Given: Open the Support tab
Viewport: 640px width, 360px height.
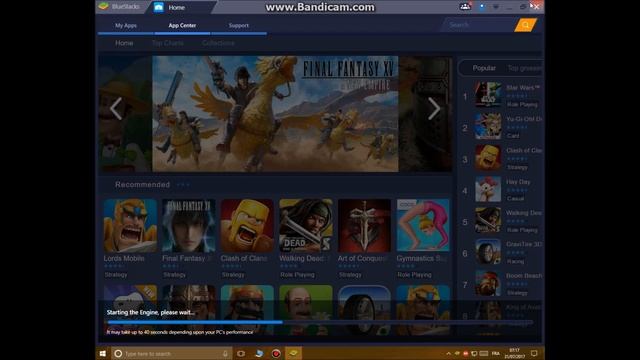Looking at the screenshot, I should coord(238,25).
